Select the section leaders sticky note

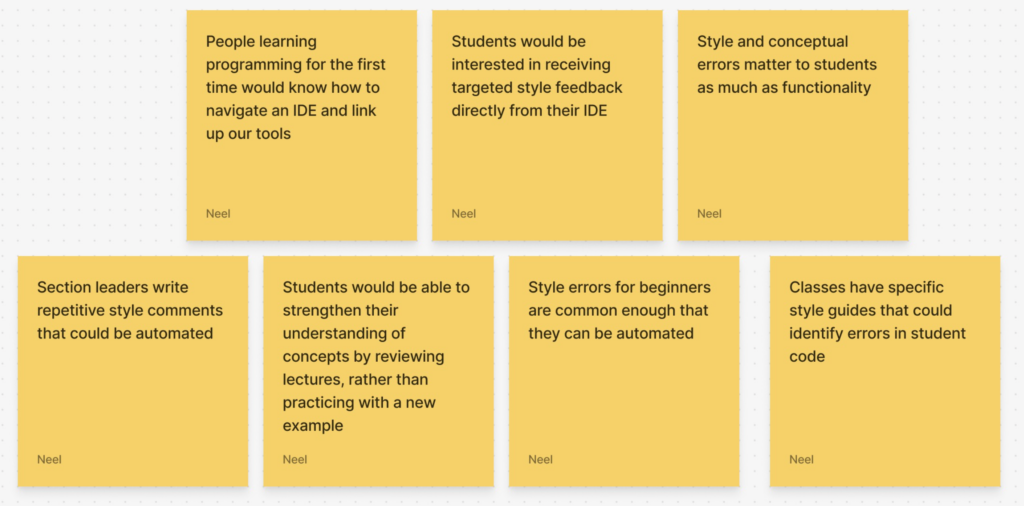tap(132, 371)
